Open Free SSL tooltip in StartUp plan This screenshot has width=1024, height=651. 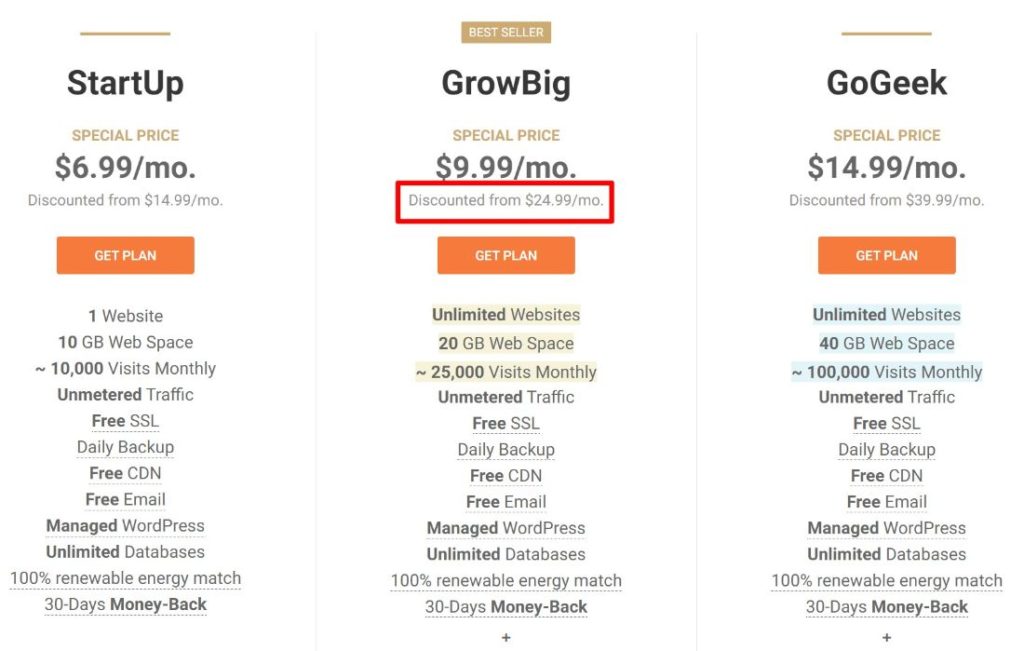tap(125, 421)
